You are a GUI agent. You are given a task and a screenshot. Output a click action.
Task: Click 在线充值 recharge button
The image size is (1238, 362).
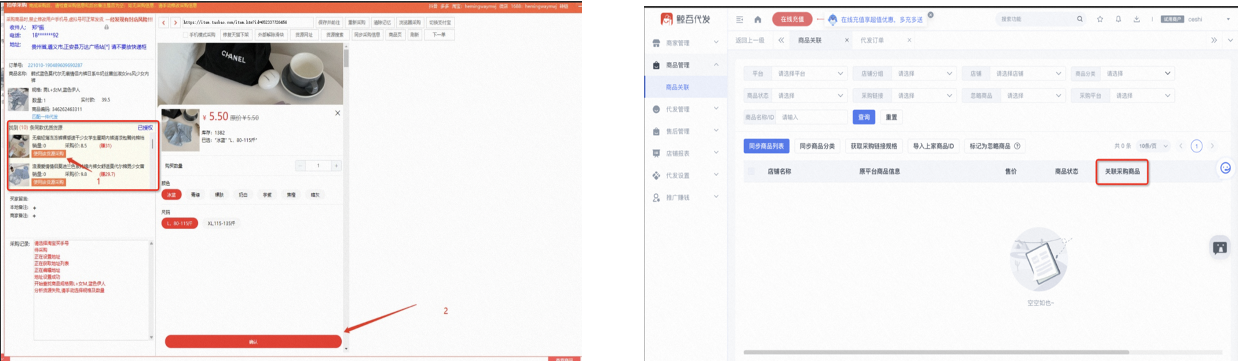click(793, 19)
